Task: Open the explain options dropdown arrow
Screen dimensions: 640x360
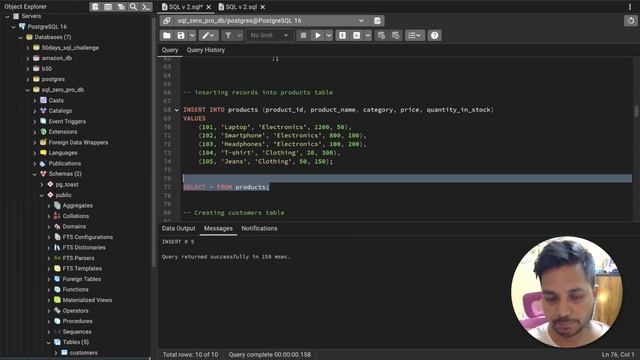Action: coord(368,36)
